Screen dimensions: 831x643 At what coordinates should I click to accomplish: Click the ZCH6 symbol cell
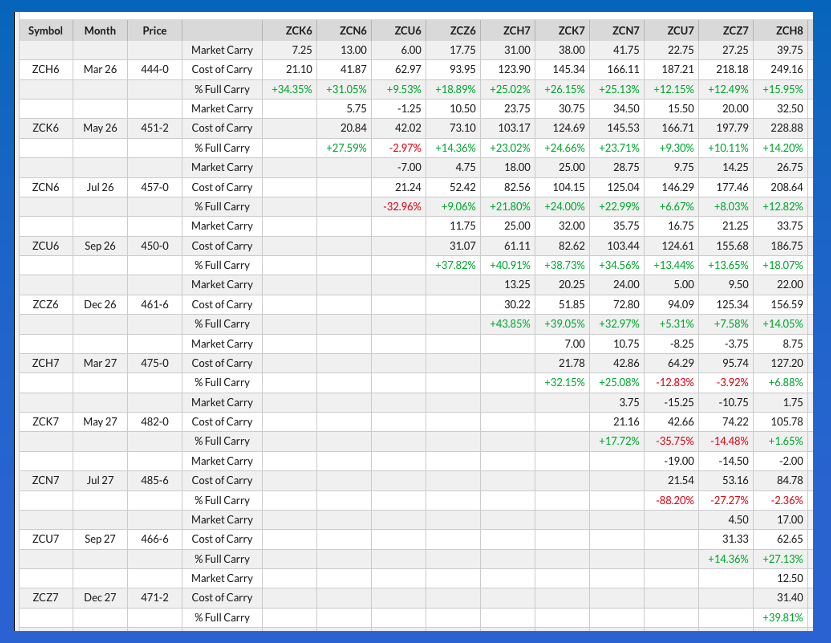[46, 69]
